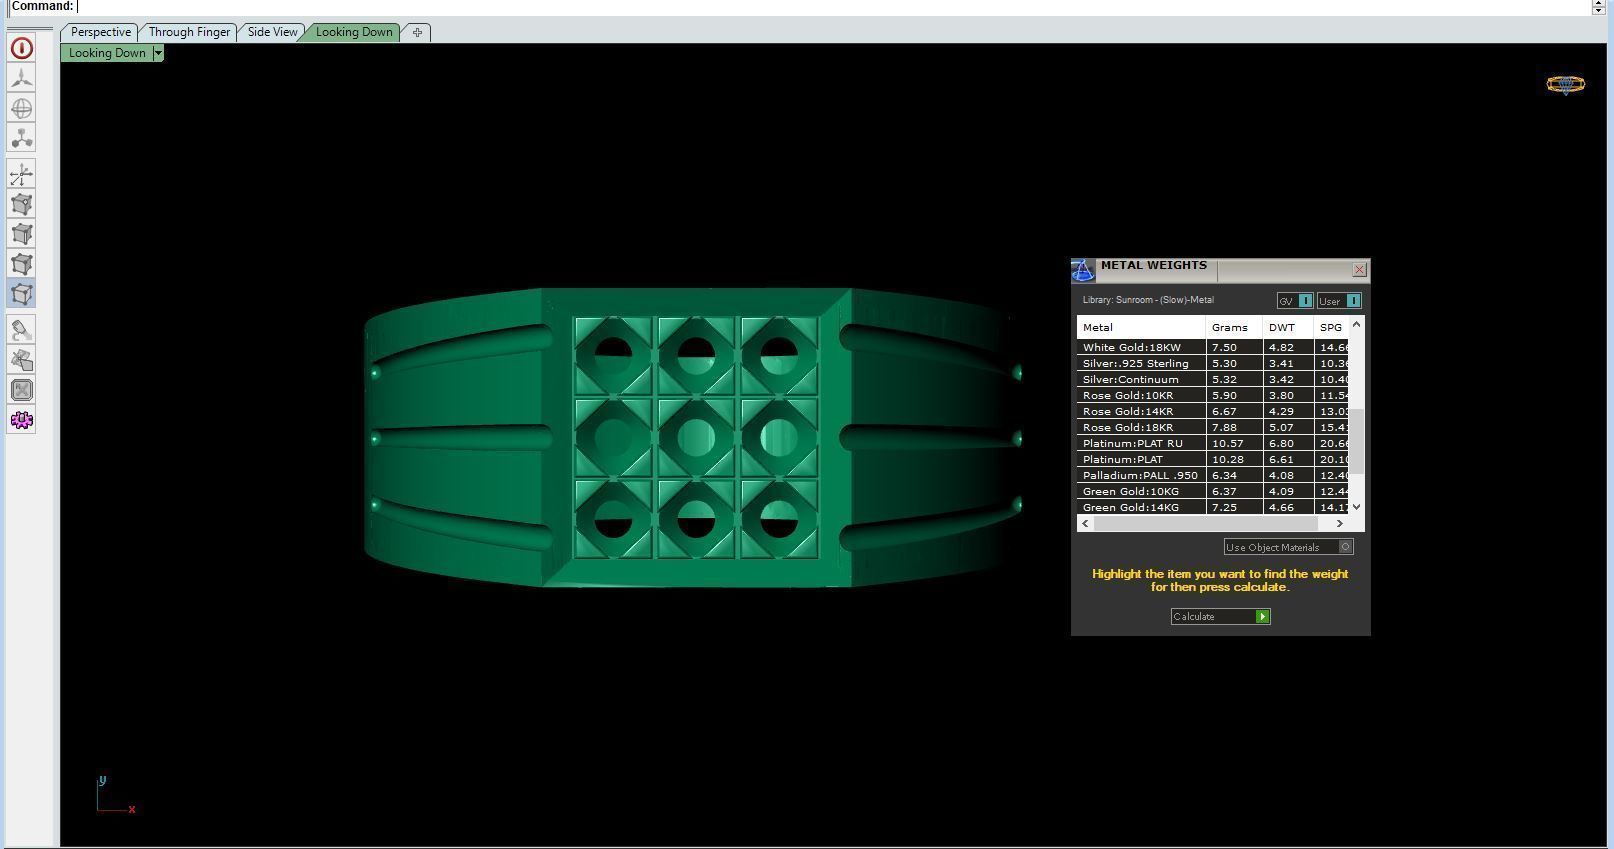This screenshot has height=849, width=1614.
Task: Switch to the Side View tab
Action: (x=272, y=32)
